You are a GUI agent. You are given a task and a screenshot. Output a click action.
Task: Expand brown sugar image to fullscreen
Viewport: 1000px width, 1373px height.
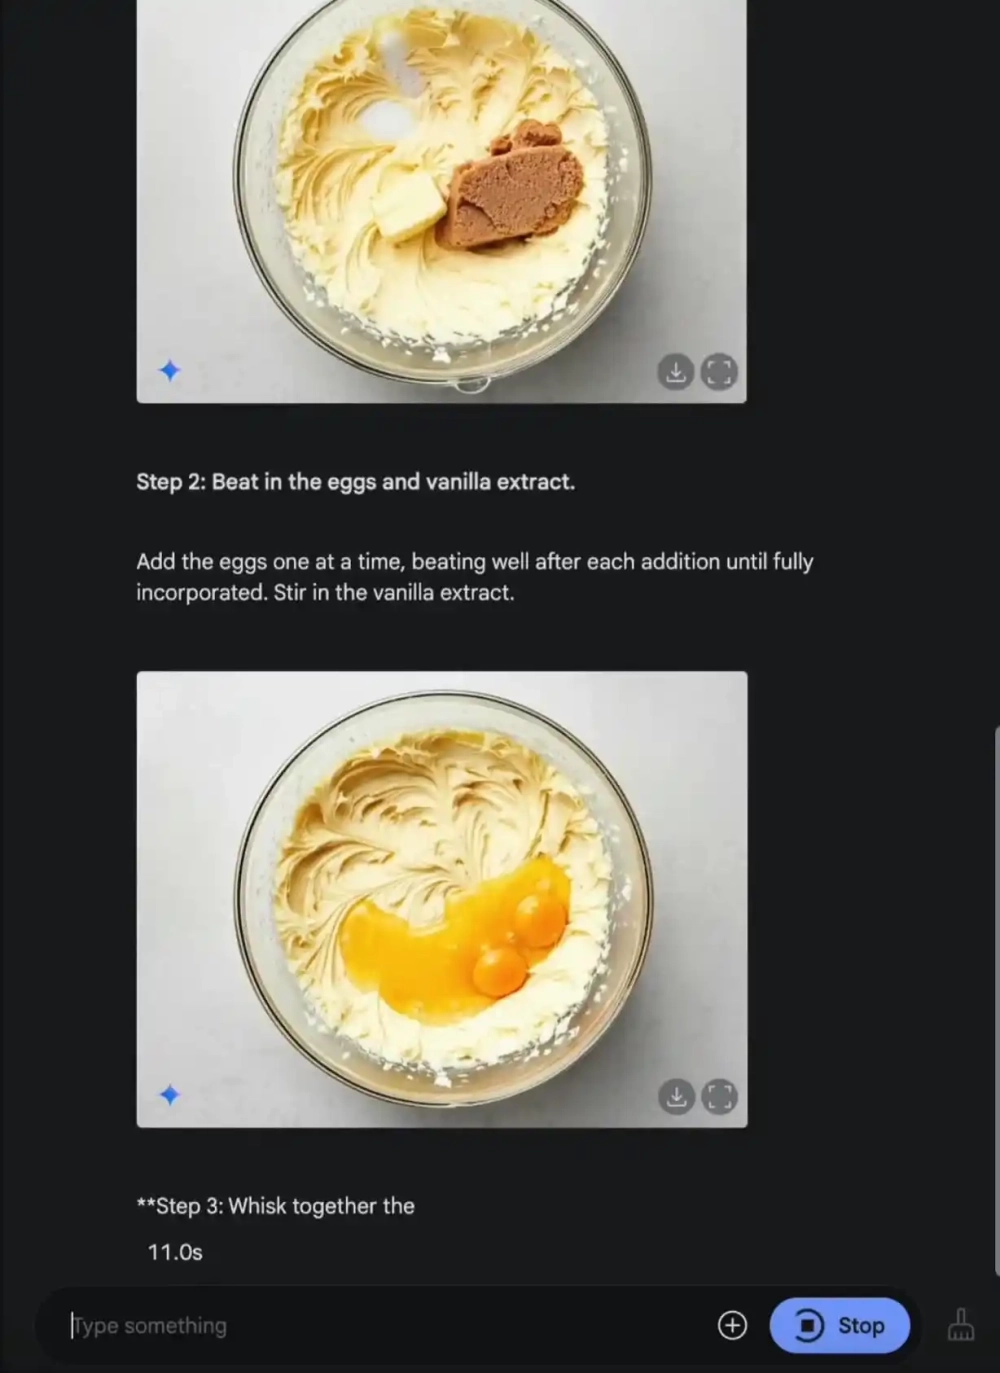point(719,372)
